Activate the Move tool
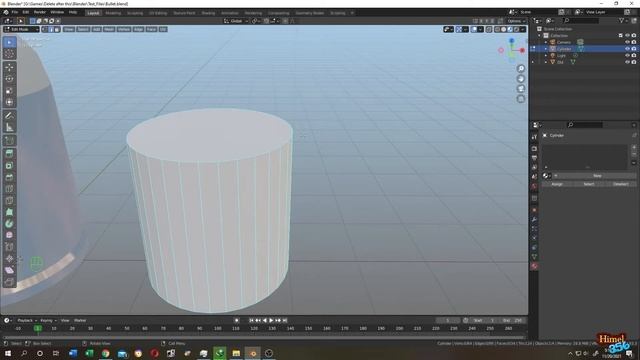 click(9, 68)
